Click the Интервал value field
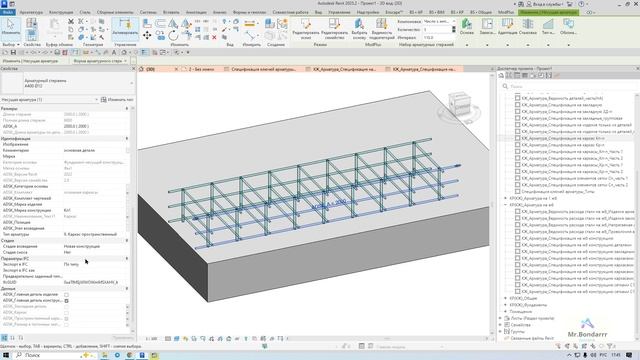This screenshot has height=360, width=640. pyautogui.click(x=439, y=38)
